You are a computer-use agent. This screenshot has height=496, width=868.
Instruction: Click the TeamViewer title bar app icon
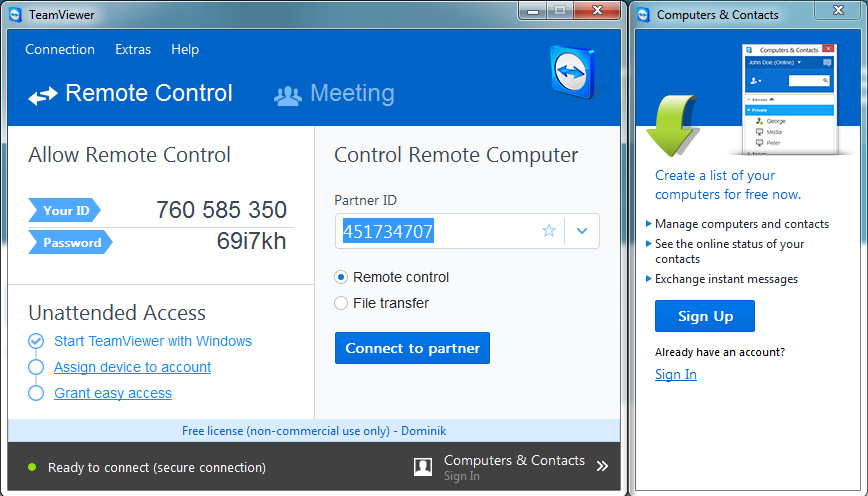16,14
